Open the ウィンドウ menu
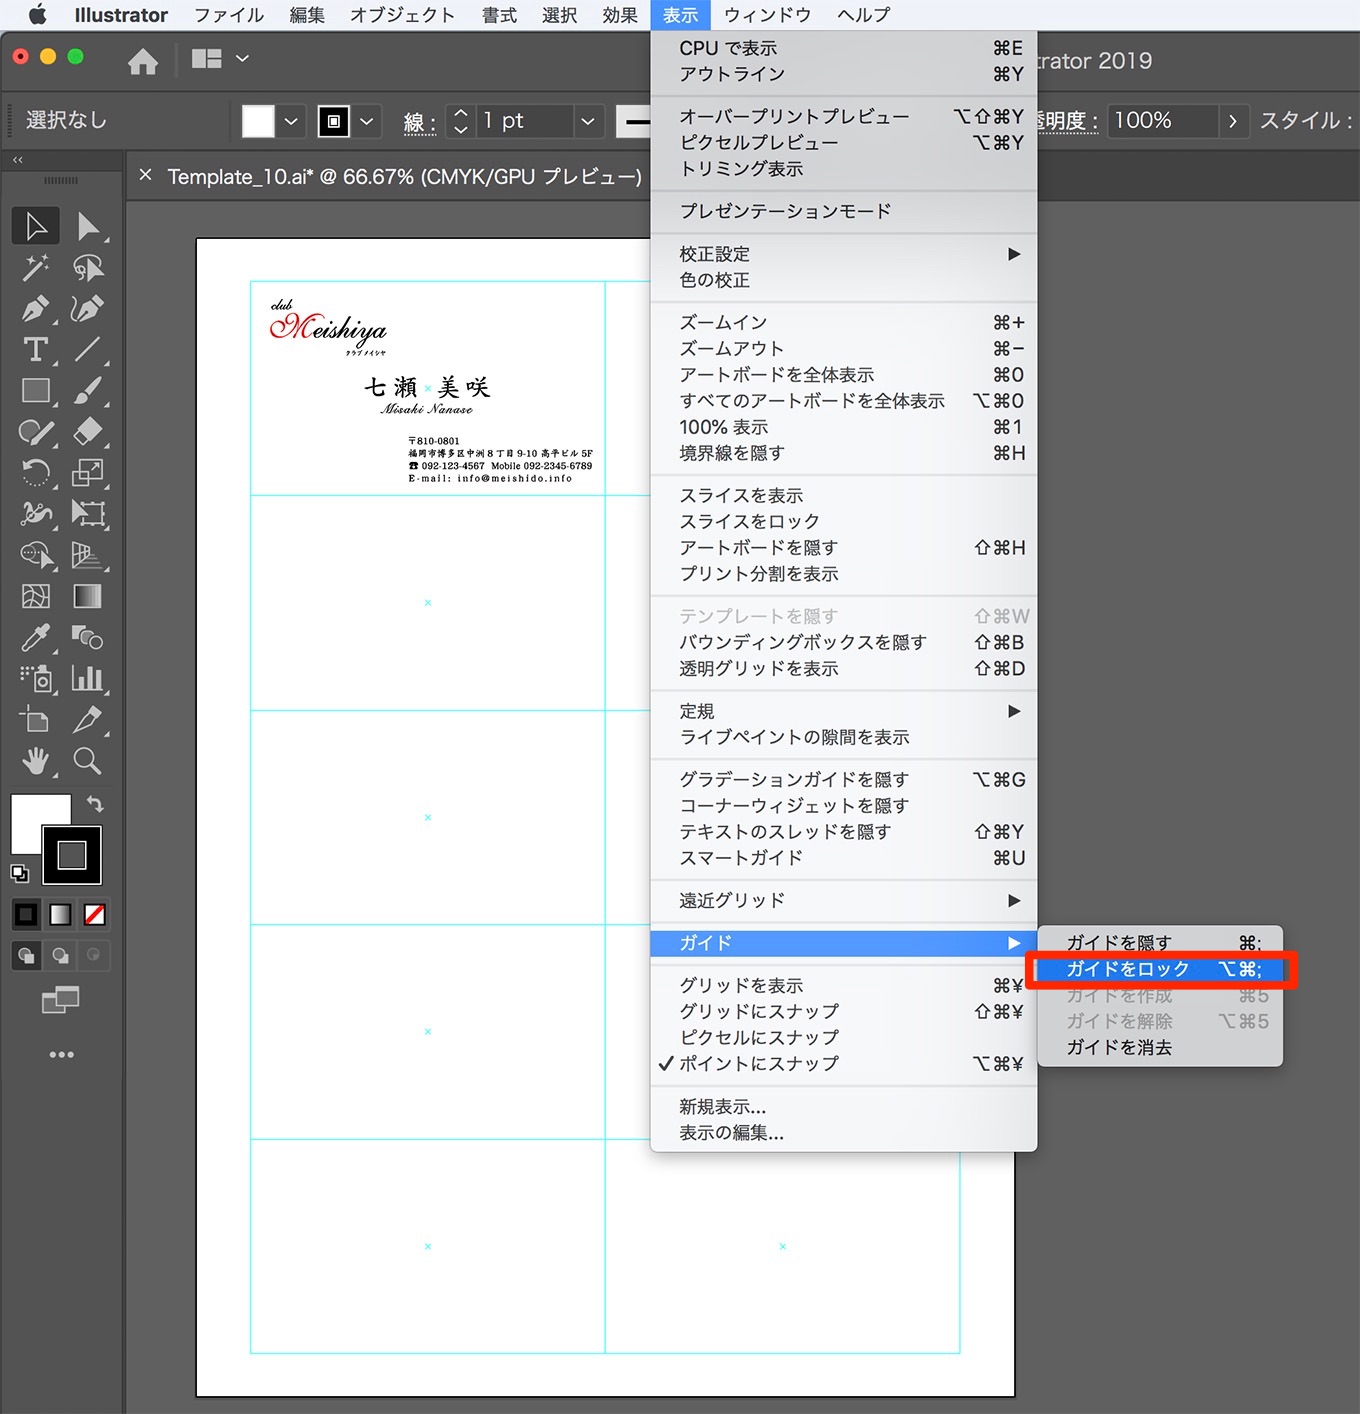 coord(767,15)
